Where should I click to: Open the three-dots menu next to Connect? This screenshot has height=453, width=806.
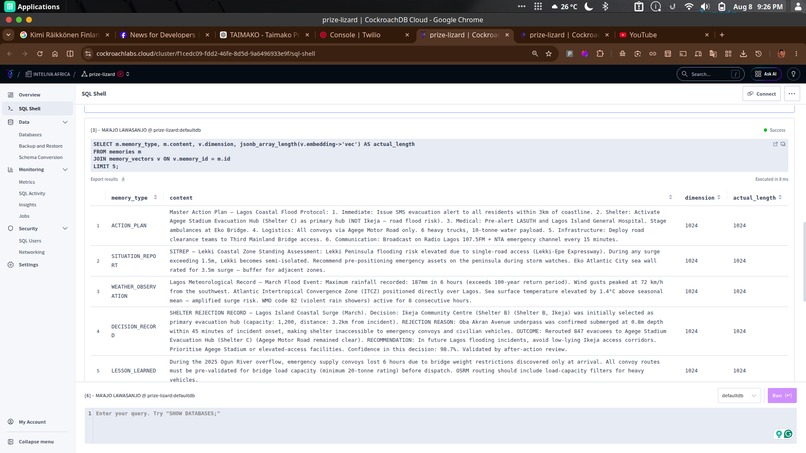coord(792,94)
